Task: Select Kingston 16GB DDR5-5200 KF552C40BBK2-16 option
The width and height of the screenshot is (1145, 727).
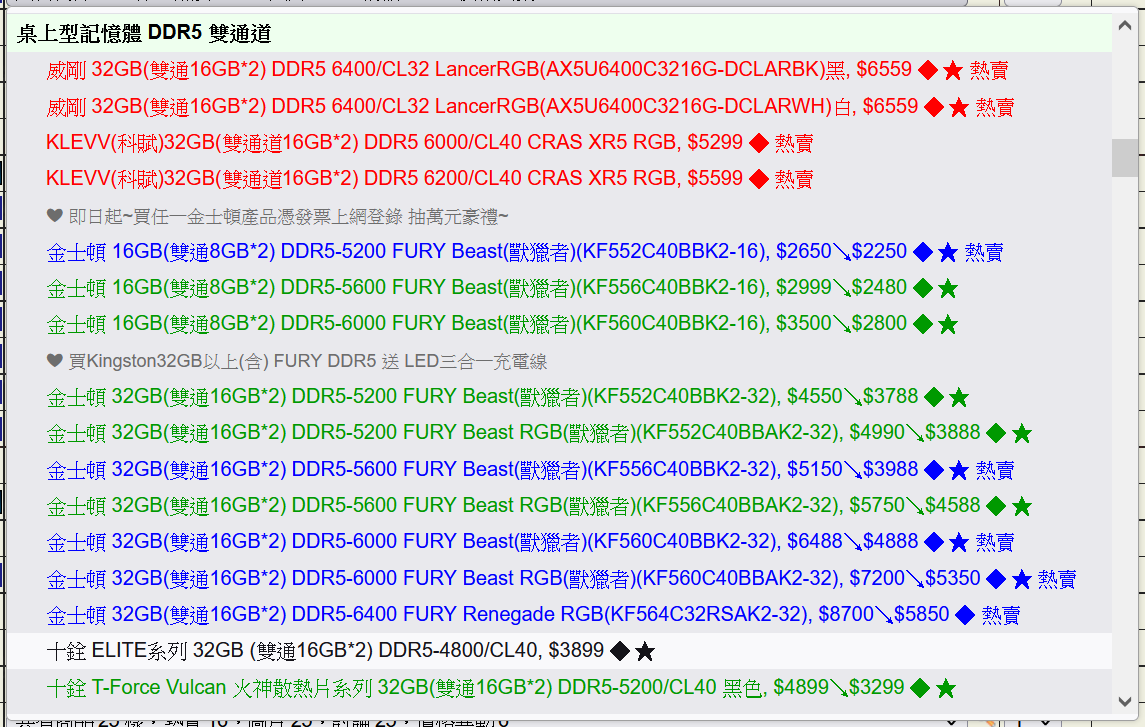Action: [559, 252]
